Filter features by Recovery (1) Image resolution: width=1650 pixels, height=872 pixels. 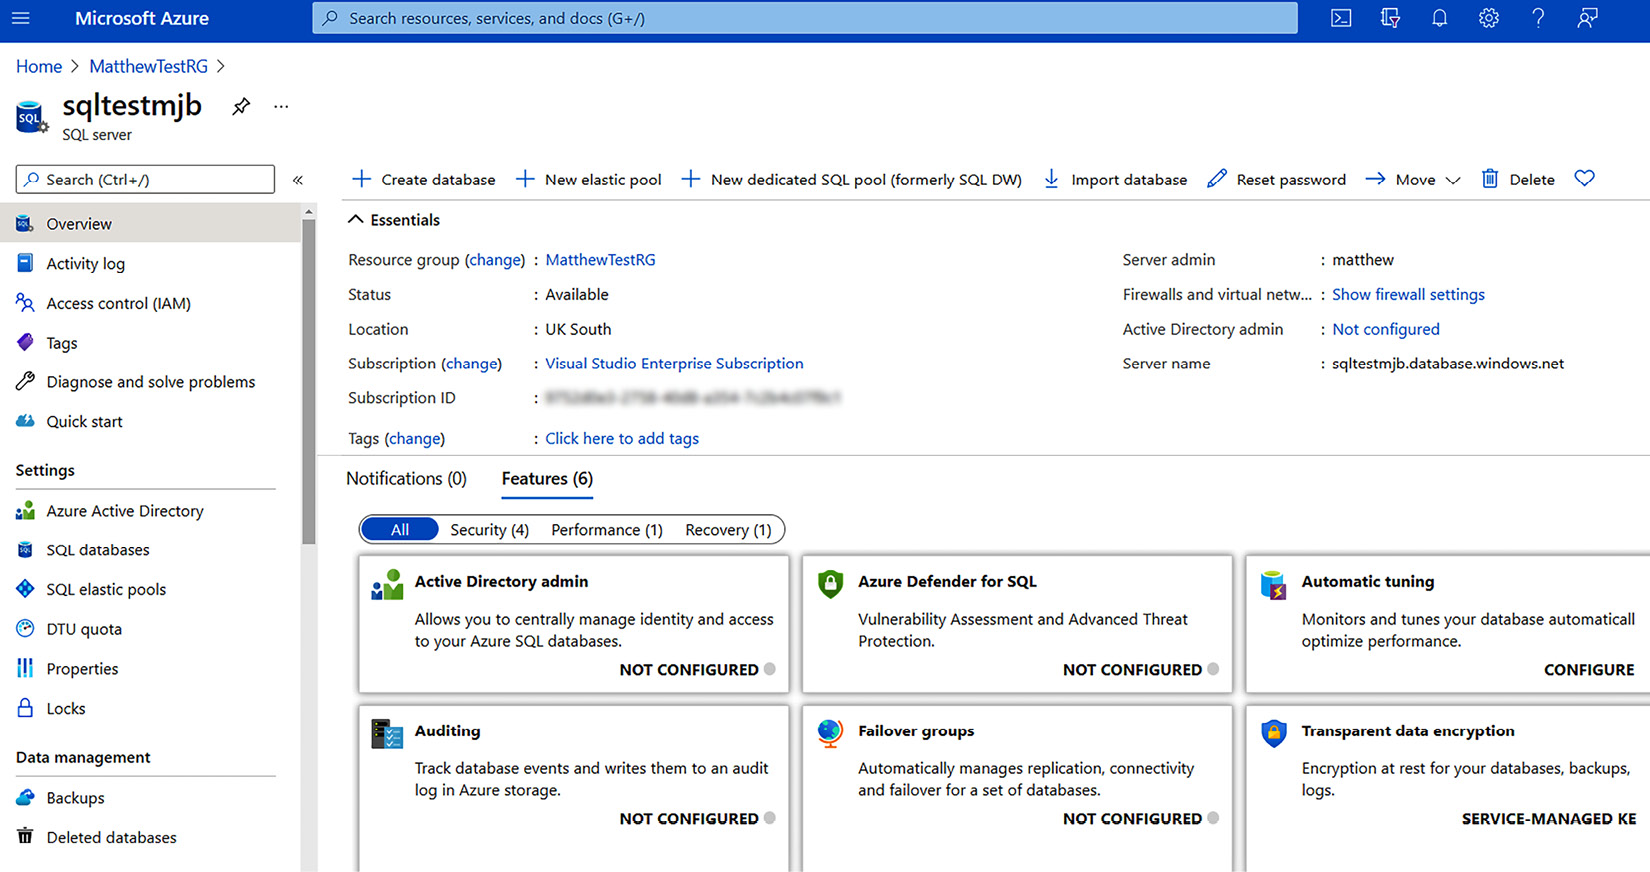(x=728, y=529)
